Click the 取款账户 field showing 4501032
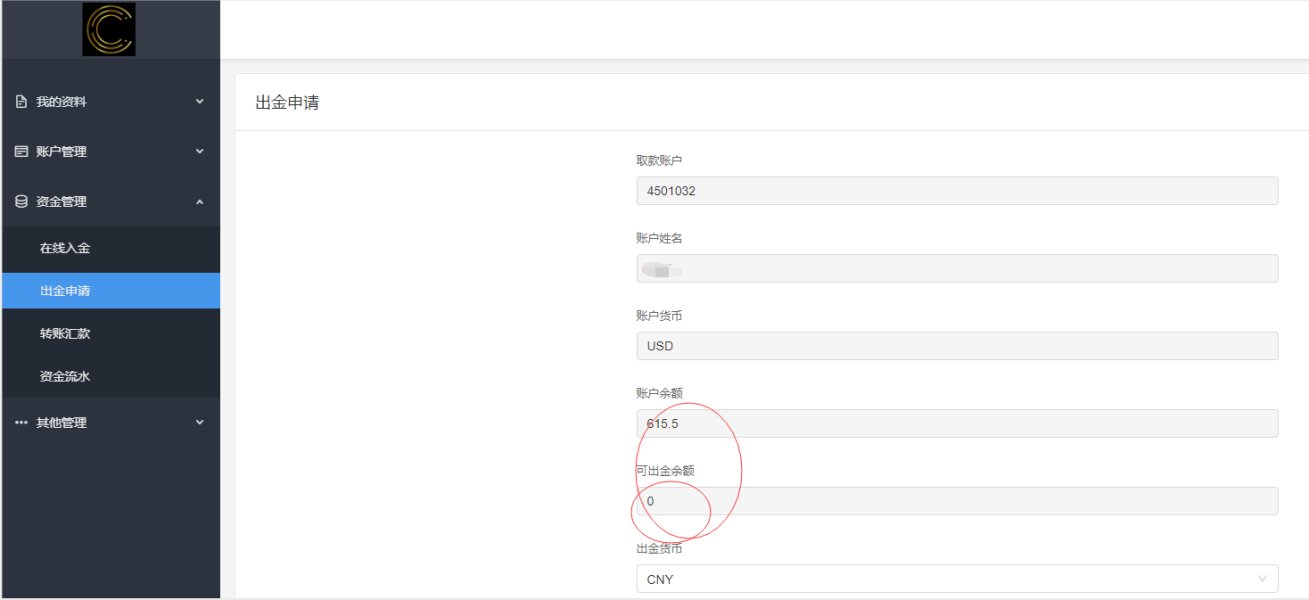 (957, 191)
